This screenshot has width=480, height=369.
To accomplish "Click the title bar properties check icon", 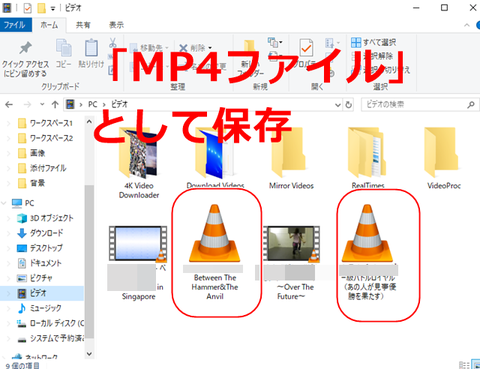I will point(27,8).
